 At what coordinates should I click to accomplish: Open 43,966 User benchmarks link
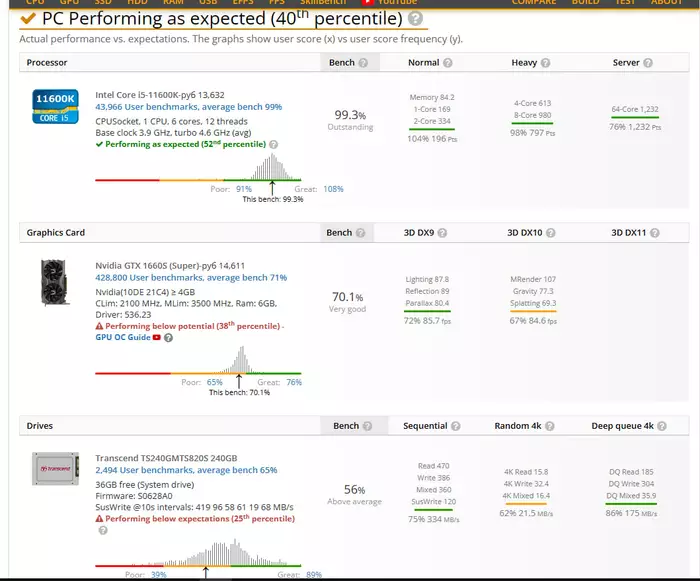tap(188, 107)
